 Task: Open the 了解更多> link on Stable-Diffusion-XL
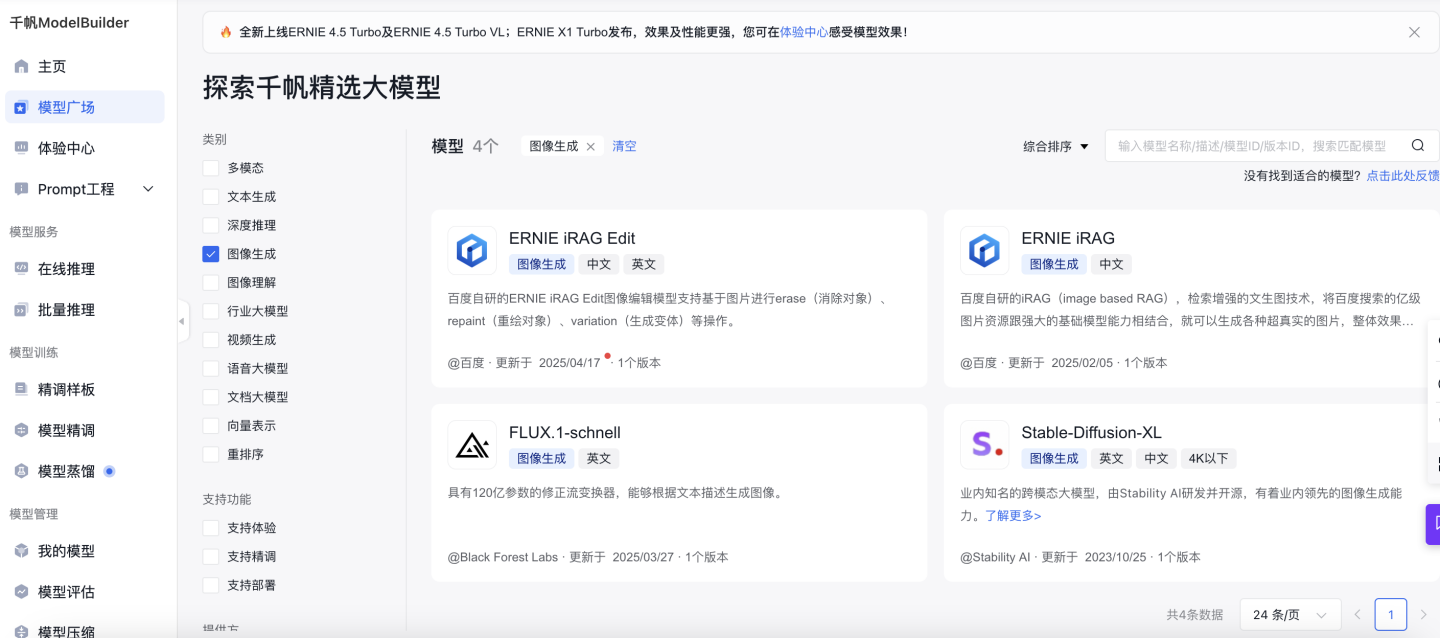(1013, 516)
